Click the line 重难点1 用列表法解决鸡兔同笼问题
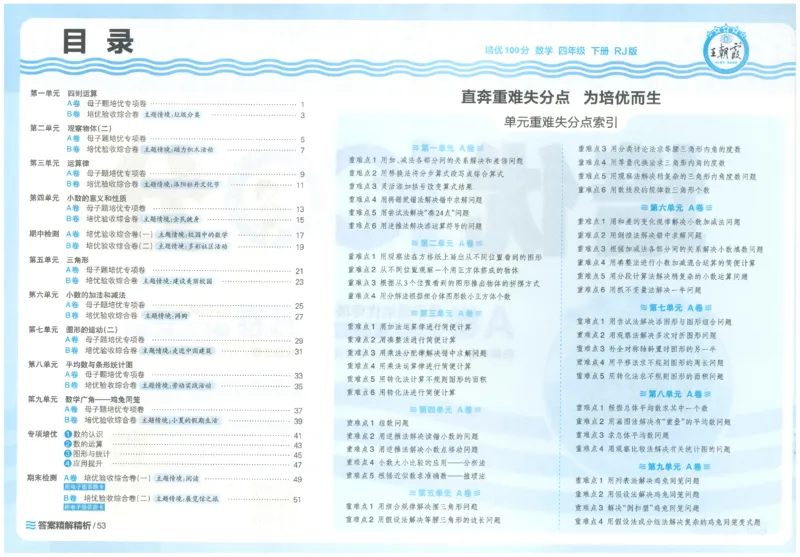 pos(637,480)
